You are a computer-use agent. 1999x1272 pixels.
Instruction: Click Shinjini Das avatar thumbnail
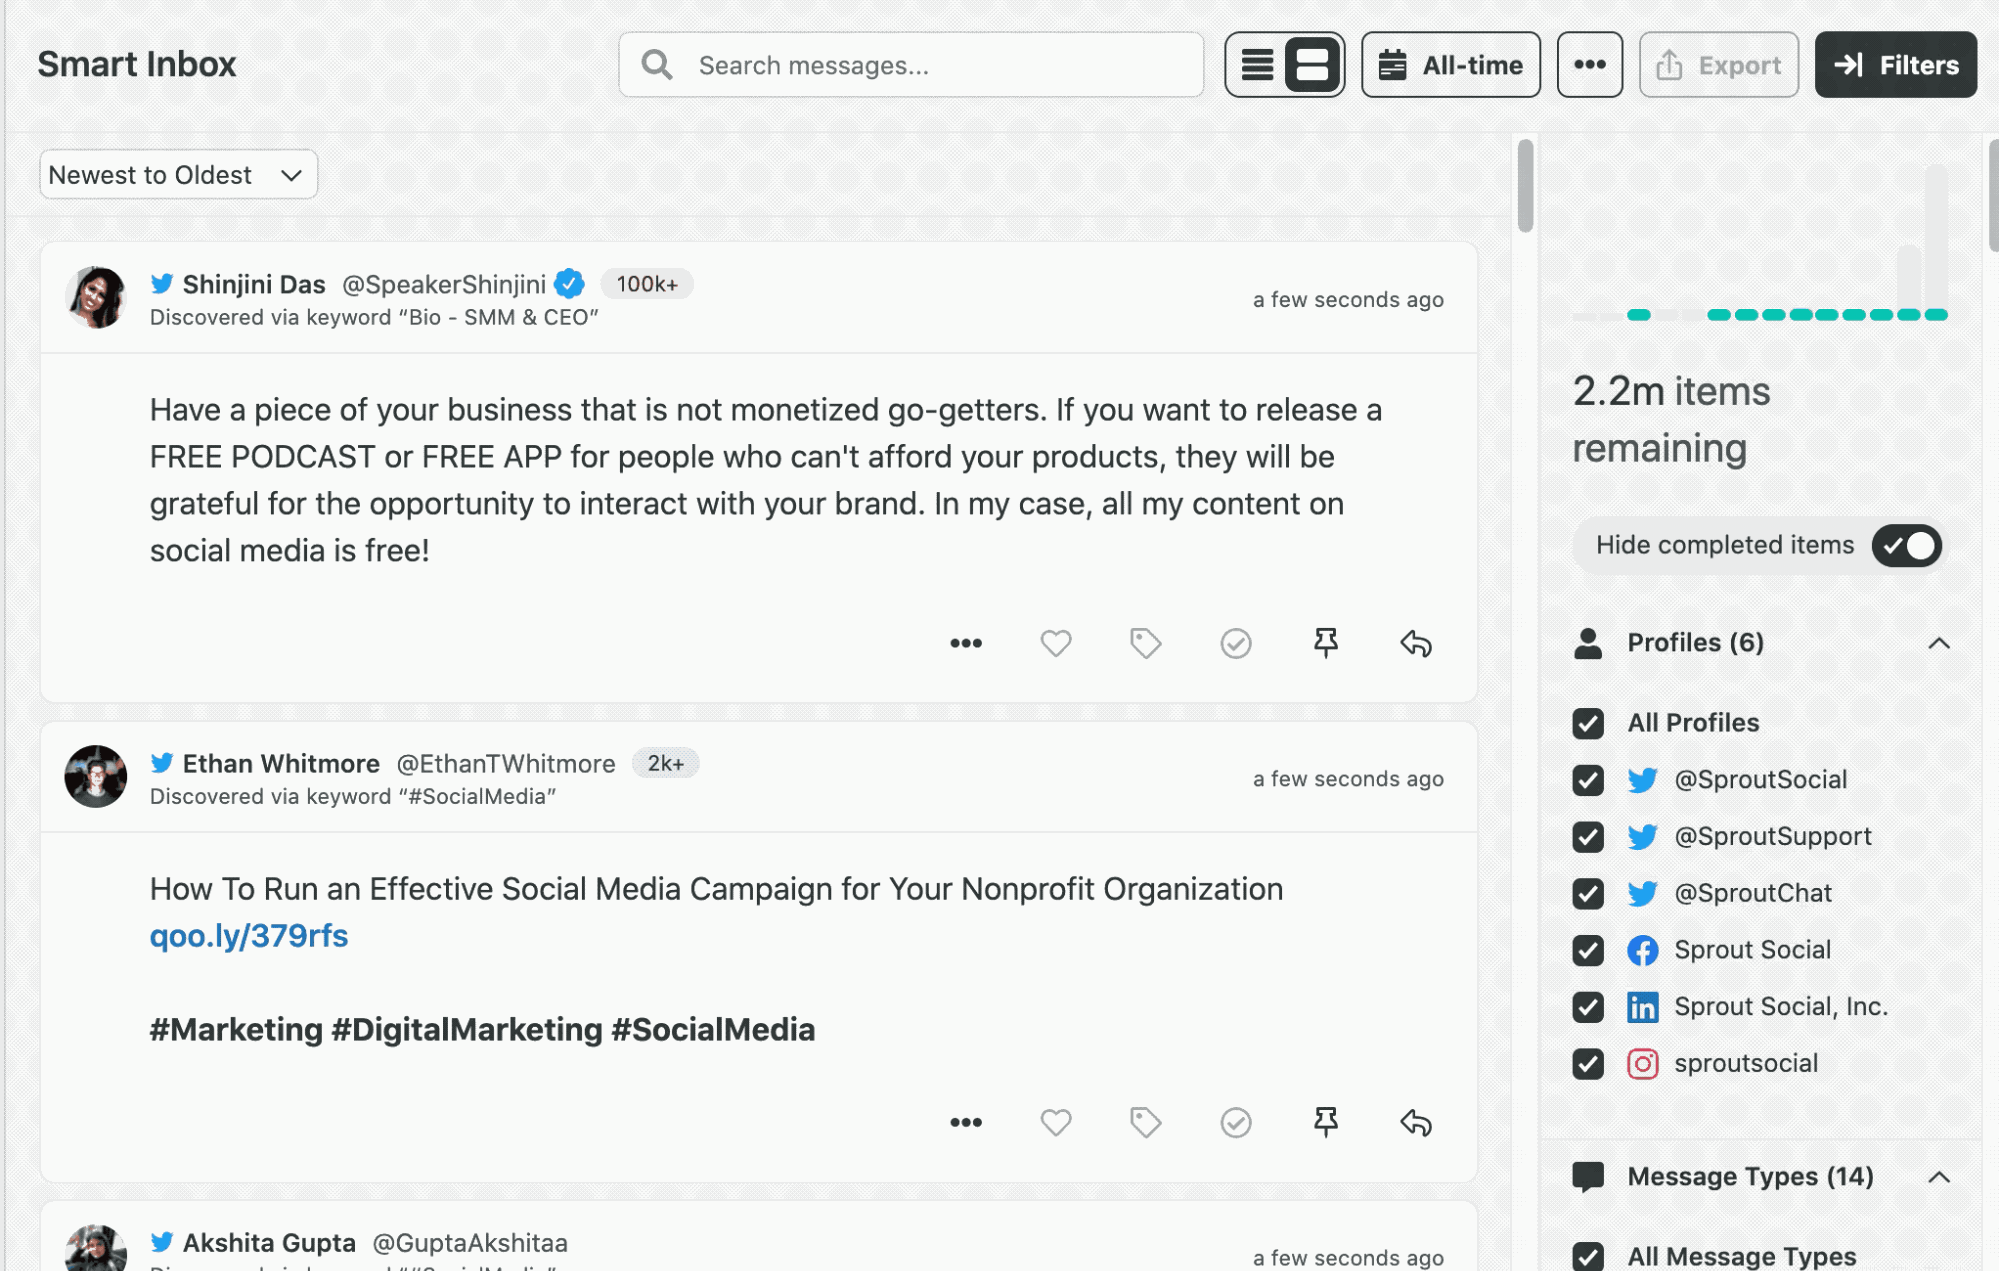pyautogui.click(x=96, y=297)
